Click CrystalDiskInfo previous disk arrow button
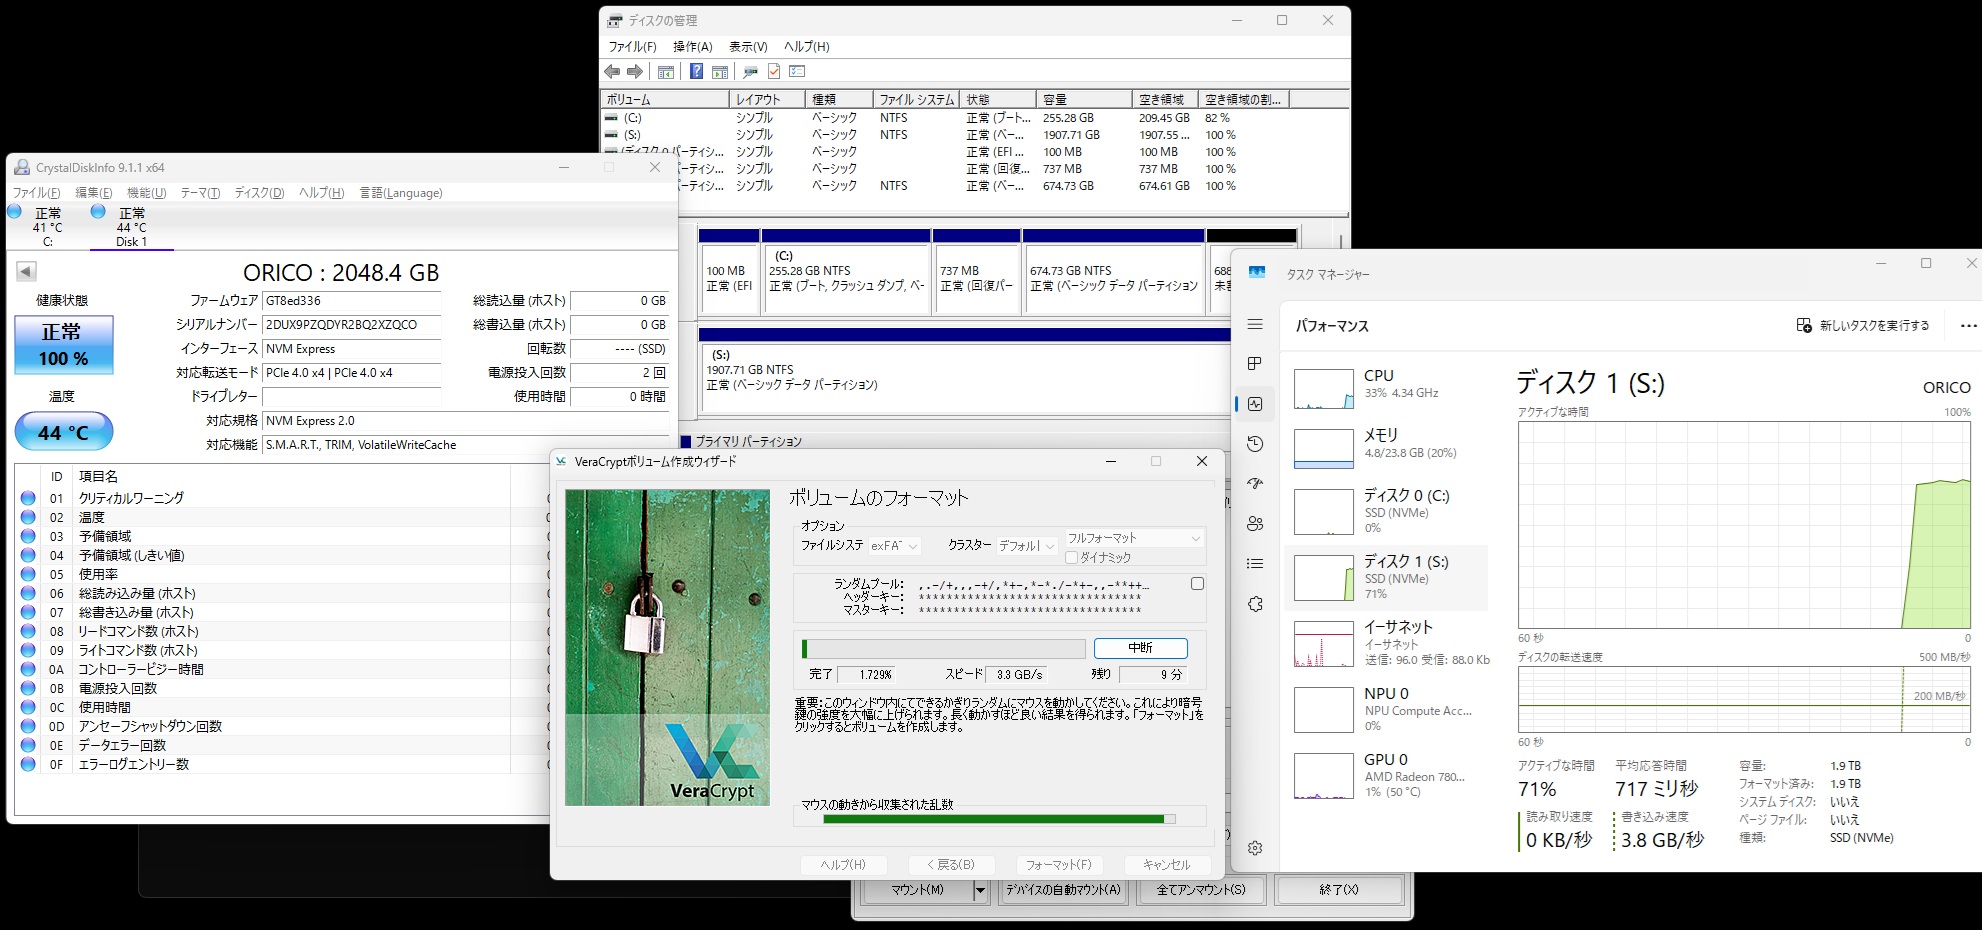1982x930 pixels. pos(27,271)
